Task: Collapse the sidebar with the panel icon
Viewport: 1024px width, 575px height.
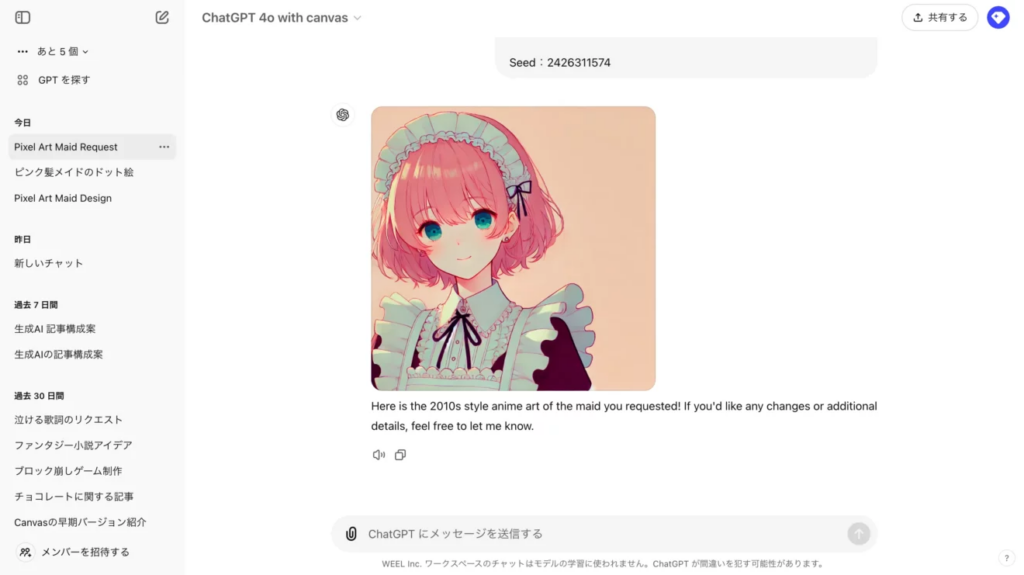Action: click(x=23, y=18)
